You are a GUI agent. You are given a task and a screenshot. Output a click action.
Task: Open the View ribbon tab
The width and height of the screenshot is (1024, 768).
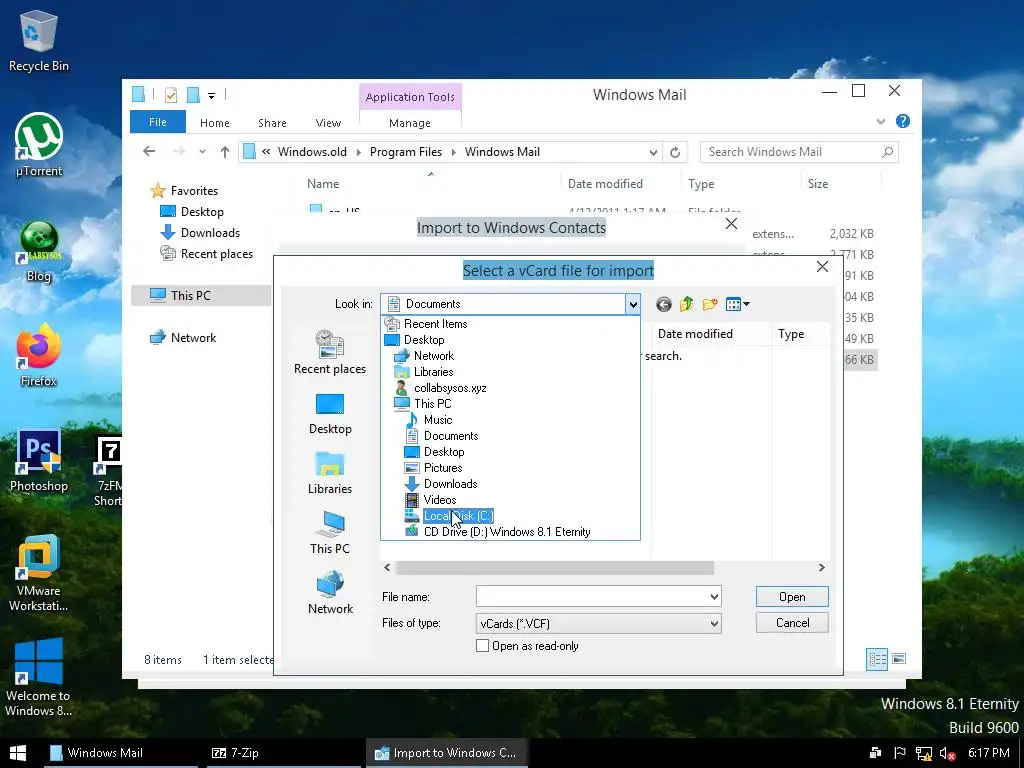(x=328, y=123)
